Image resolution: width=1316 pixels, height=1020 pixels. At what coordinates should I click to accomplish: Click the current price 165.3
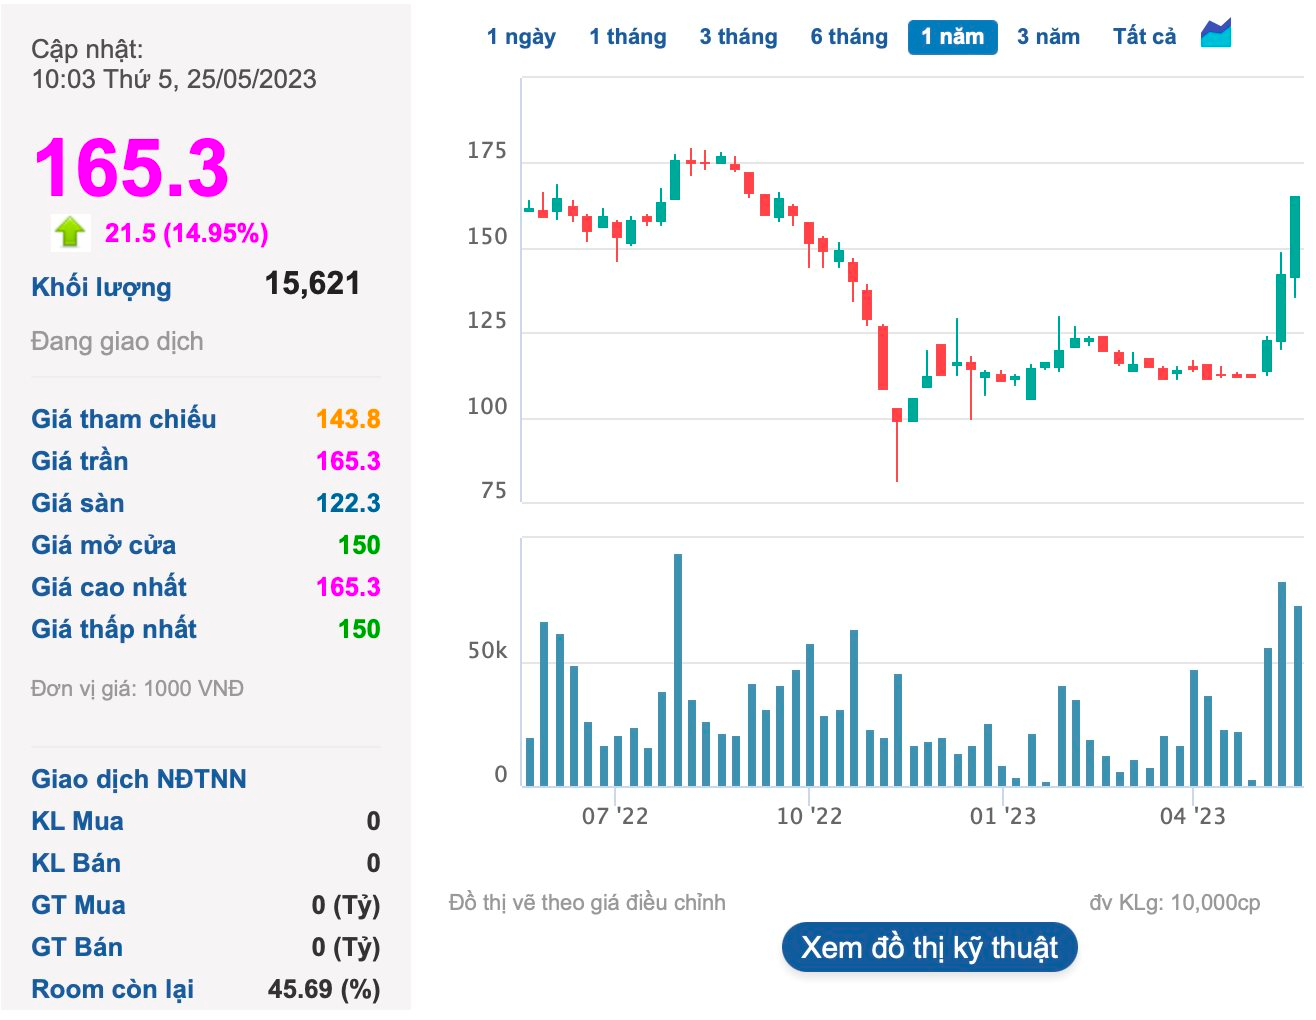131,167
